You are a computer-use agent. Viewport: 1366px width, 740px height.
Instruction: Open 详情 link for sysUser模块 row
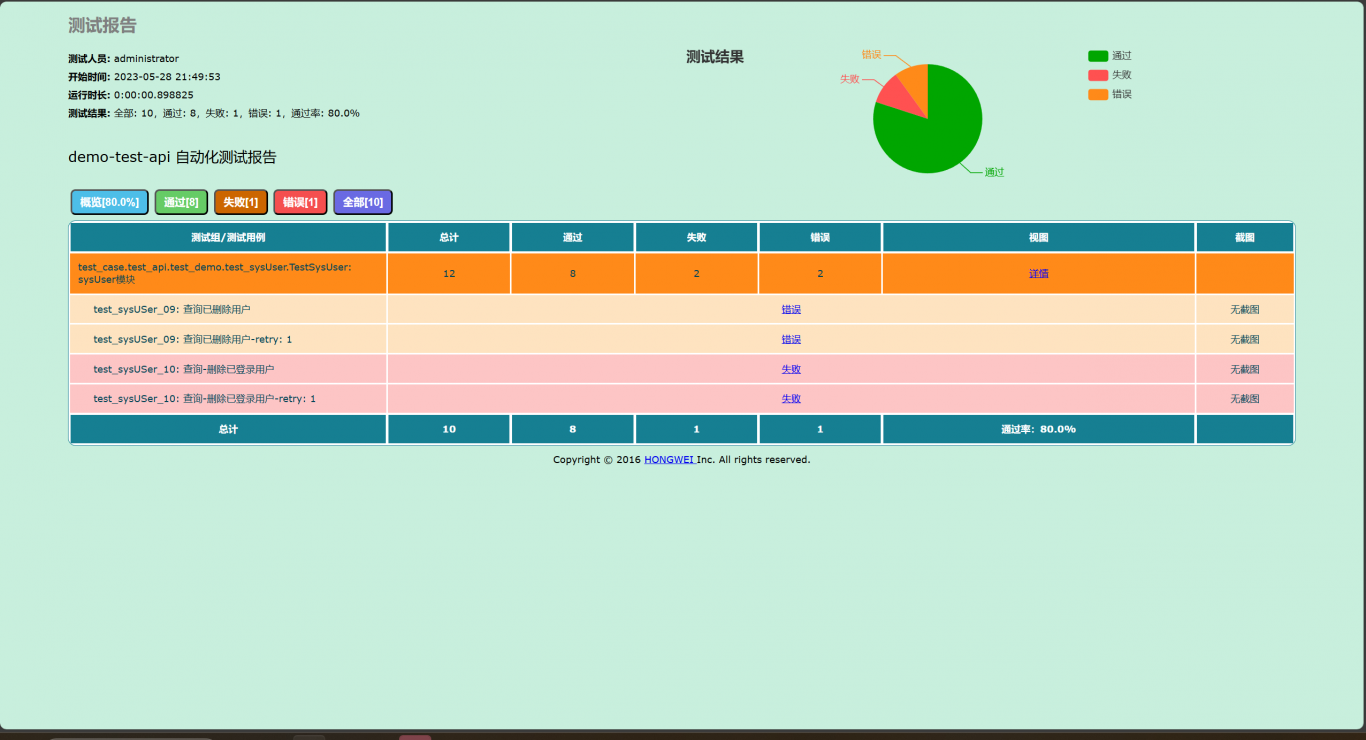point(1039,273)
